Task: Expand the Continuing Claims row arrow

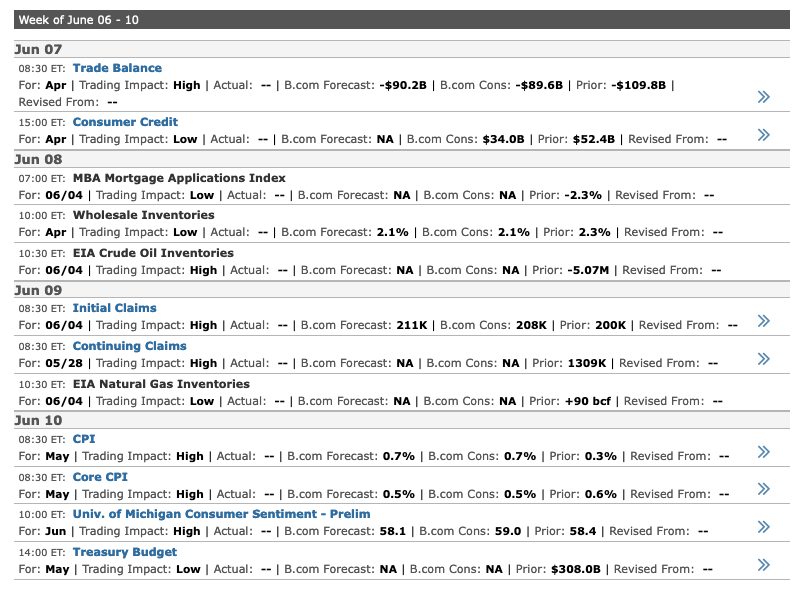Action: click(x=764, y=358)
